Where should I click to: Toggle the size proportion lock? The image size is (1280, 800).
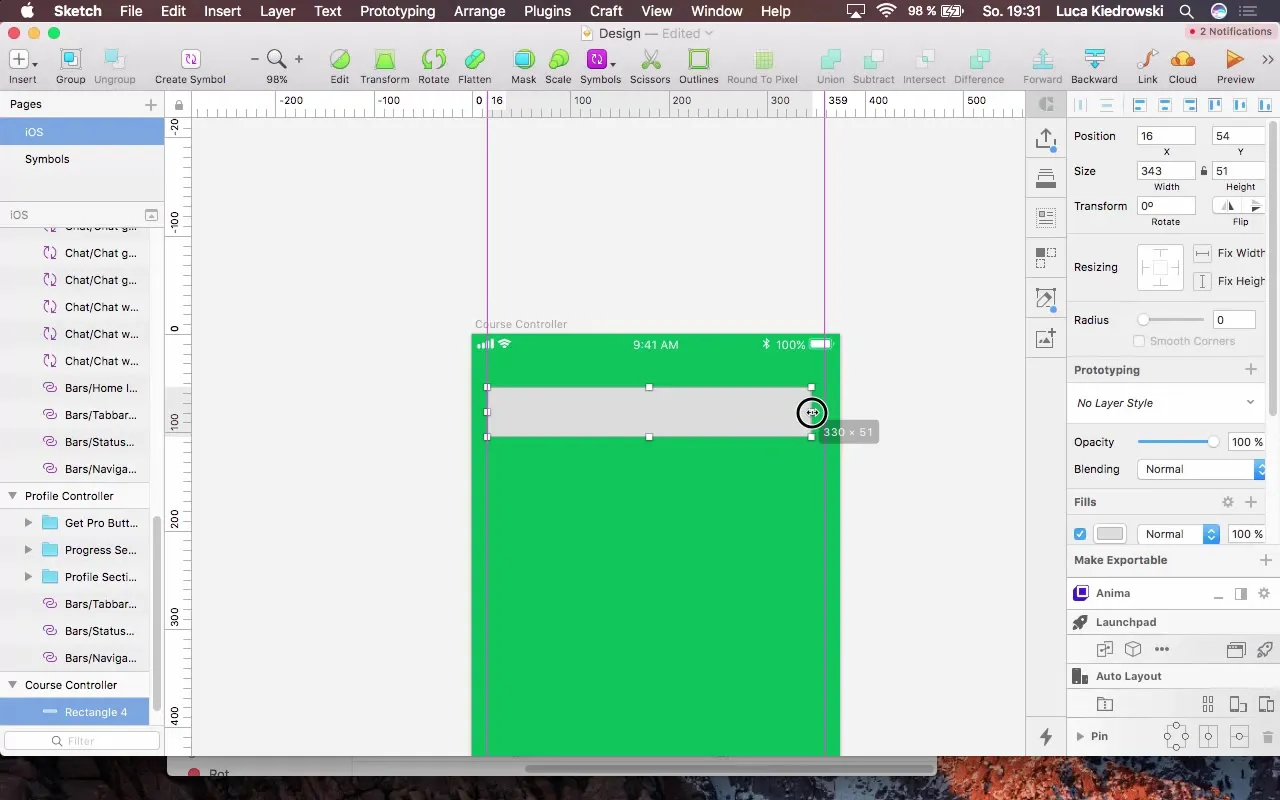click(x=1204, y=171)
